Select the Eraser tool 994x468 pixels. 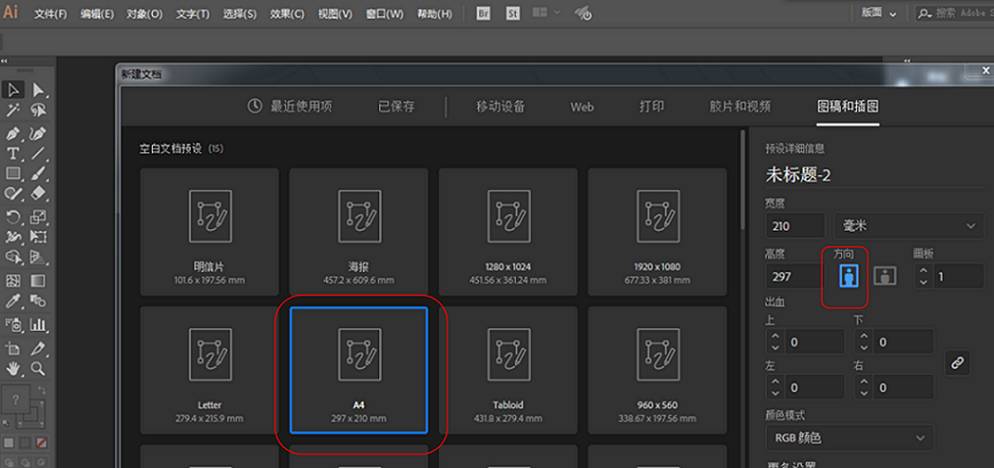(39, 193)
